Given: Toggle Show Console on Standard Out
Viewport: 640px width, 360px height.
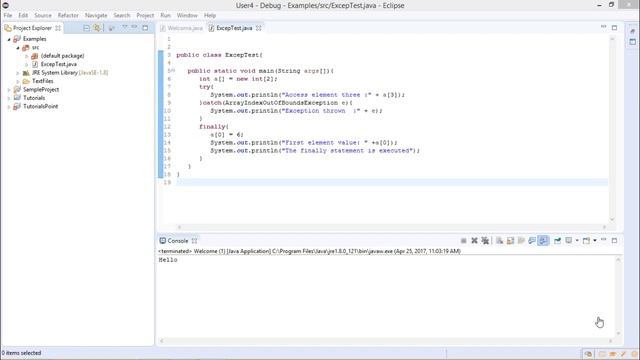Looking at the screenshot, I should point(532,241).
